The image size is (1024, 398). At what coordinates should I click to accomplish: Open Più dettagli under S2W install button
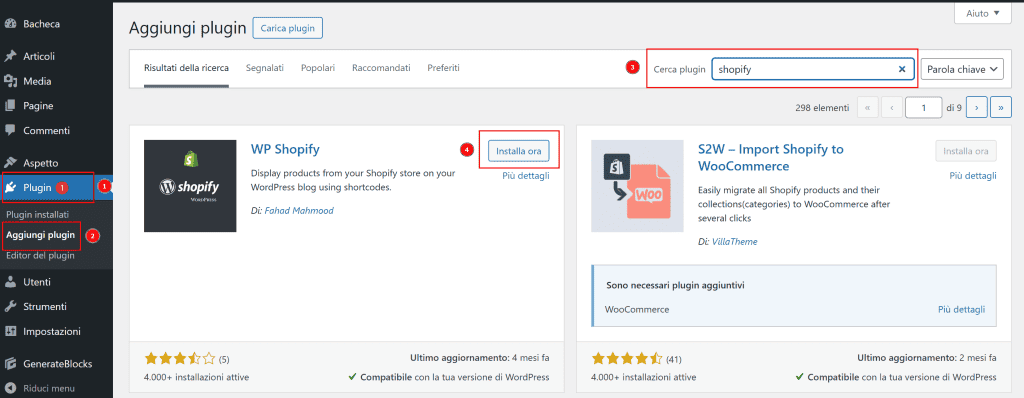tap(973, 176)
